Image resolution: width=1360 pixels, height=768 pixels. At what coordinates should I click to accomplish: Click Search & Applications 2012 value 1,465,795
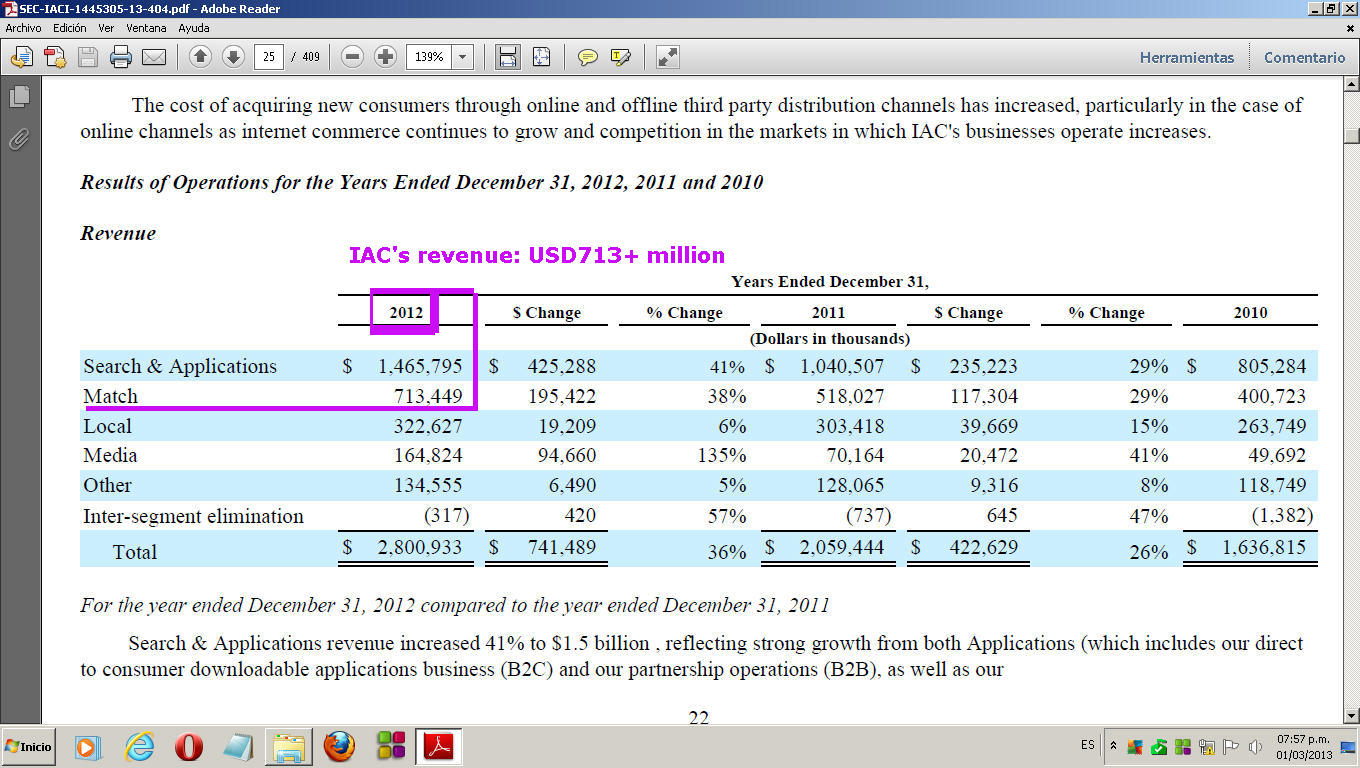[x=420, y=367]
